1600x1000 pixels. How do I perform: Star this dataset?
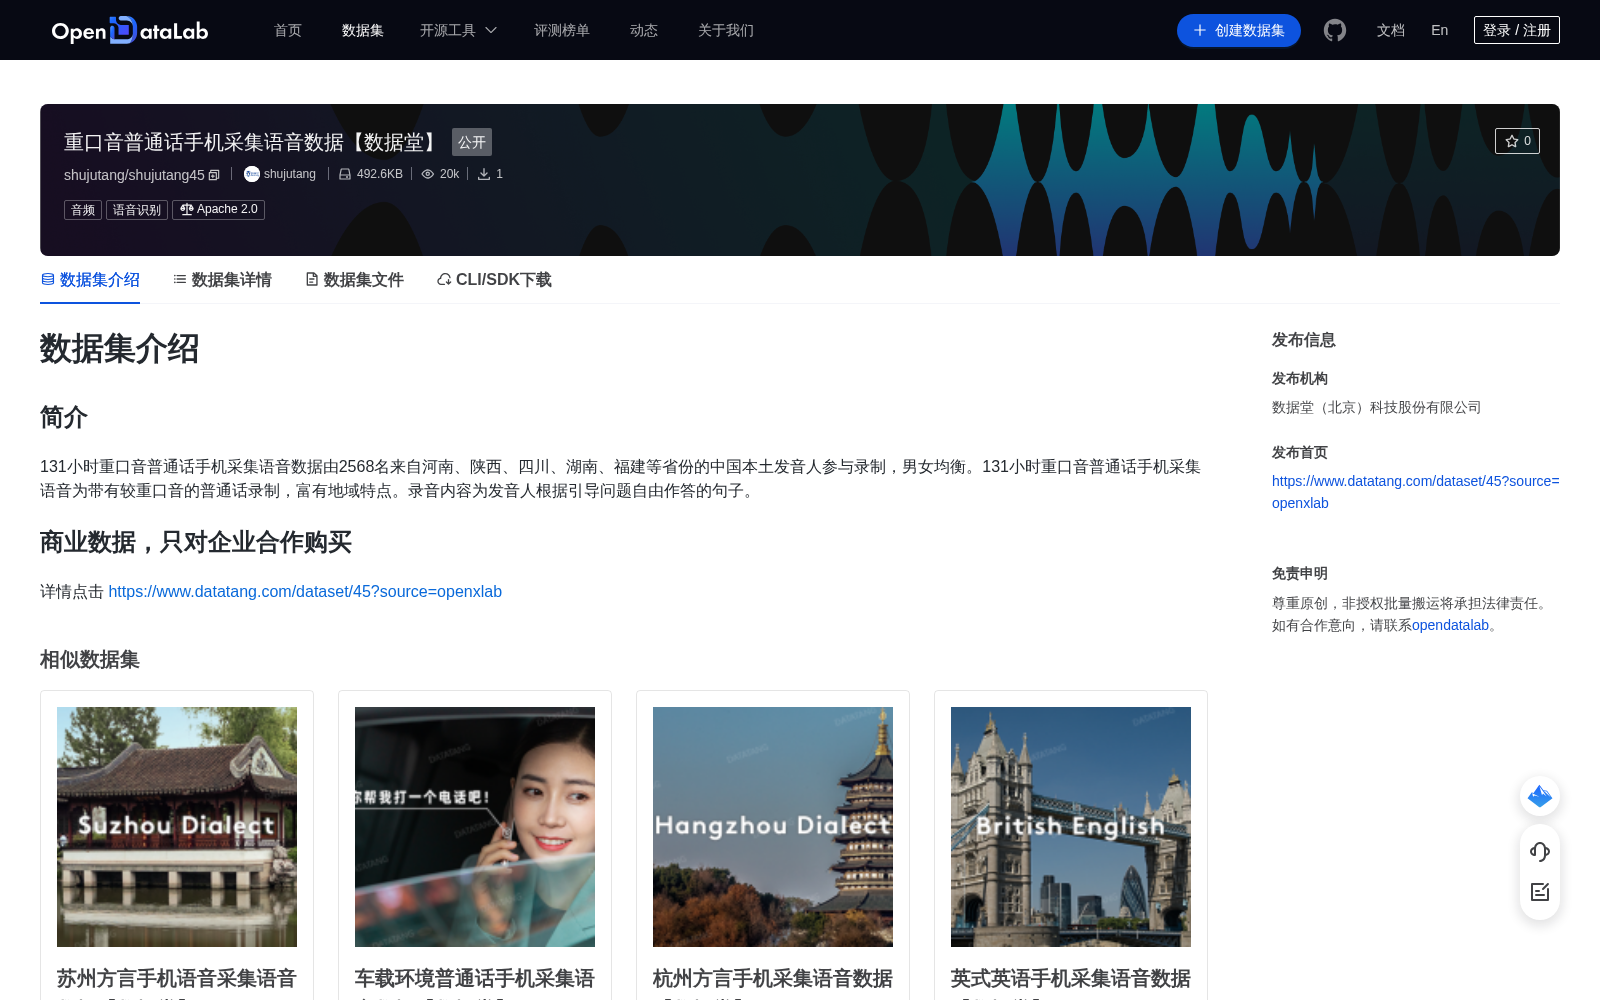[x=1517, y=141]
